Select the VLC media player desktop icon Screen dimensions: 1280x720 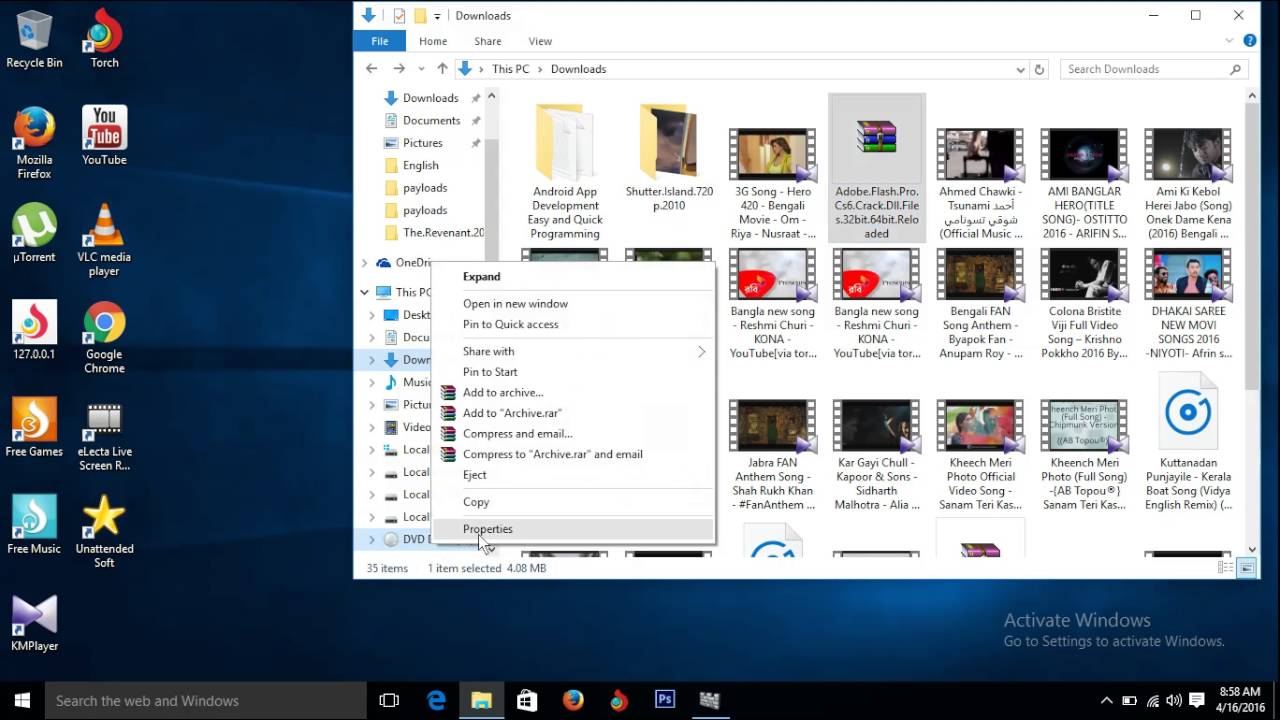(104, 240)
